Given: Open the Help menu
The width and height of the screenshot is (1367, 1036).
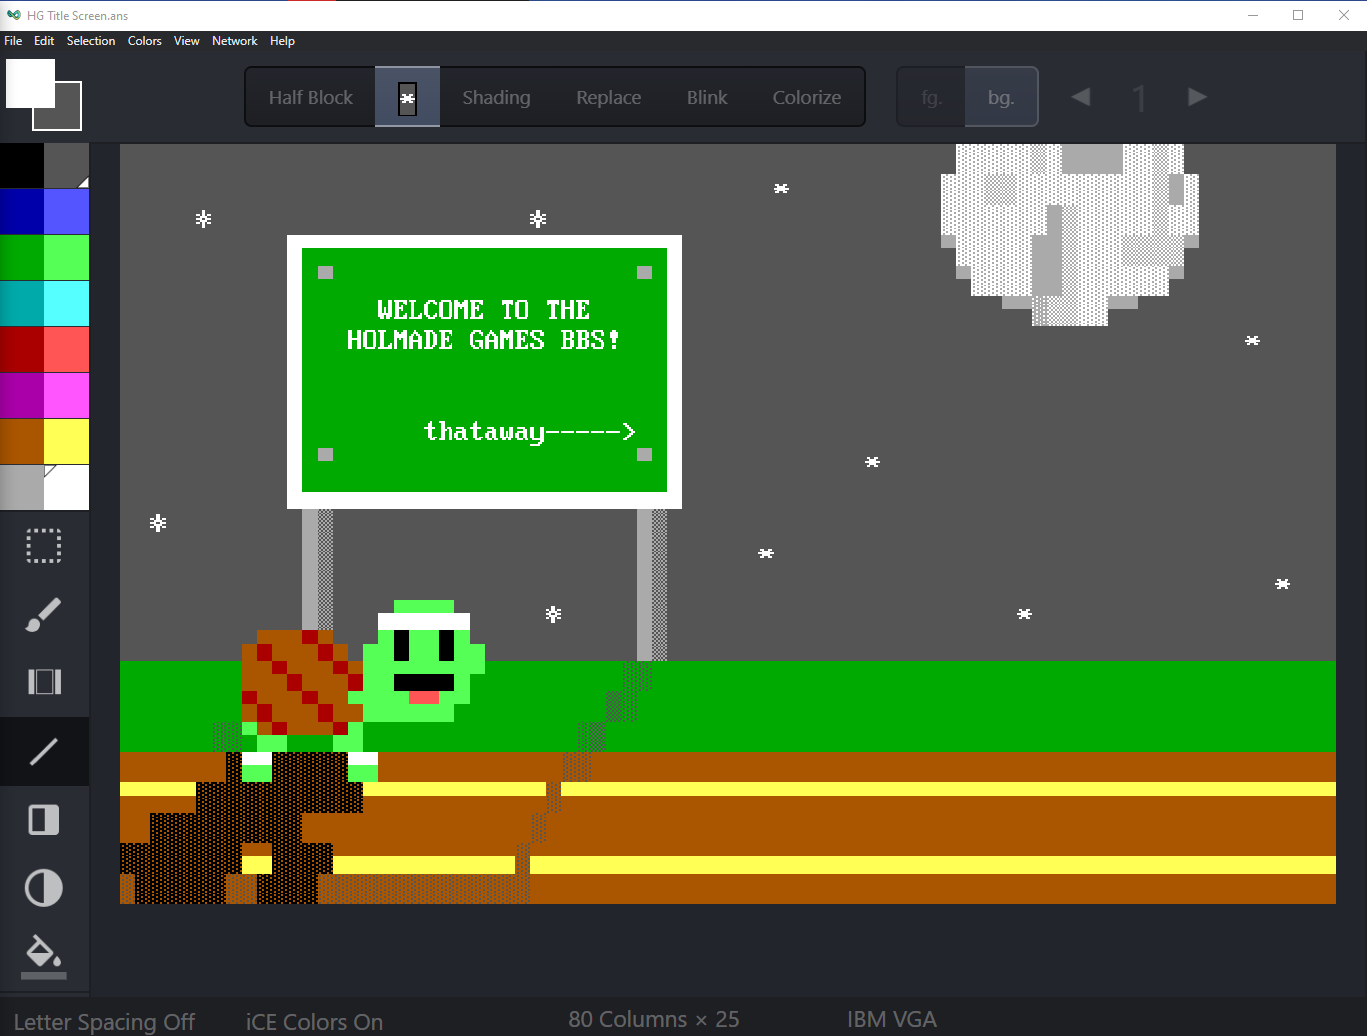Looking at the screenshot, I should pos(283,41).
